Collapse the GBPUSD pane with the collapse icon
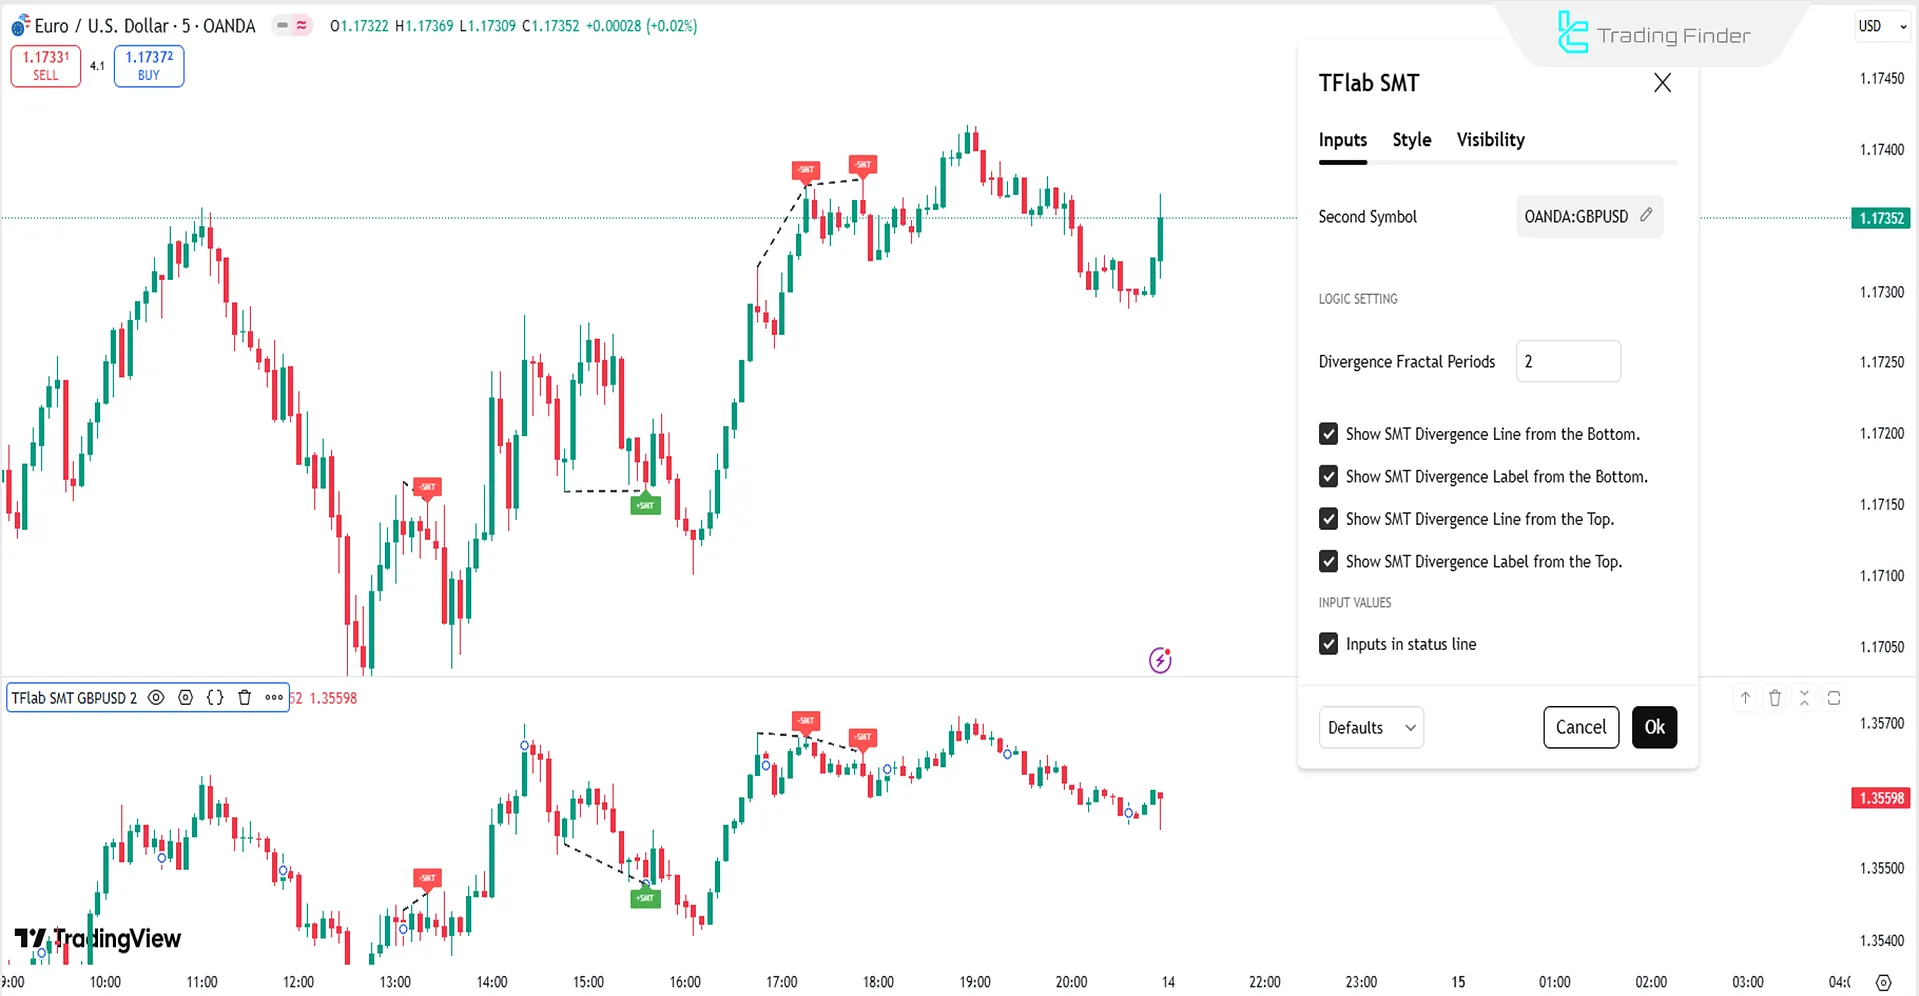 [1805, 697]
